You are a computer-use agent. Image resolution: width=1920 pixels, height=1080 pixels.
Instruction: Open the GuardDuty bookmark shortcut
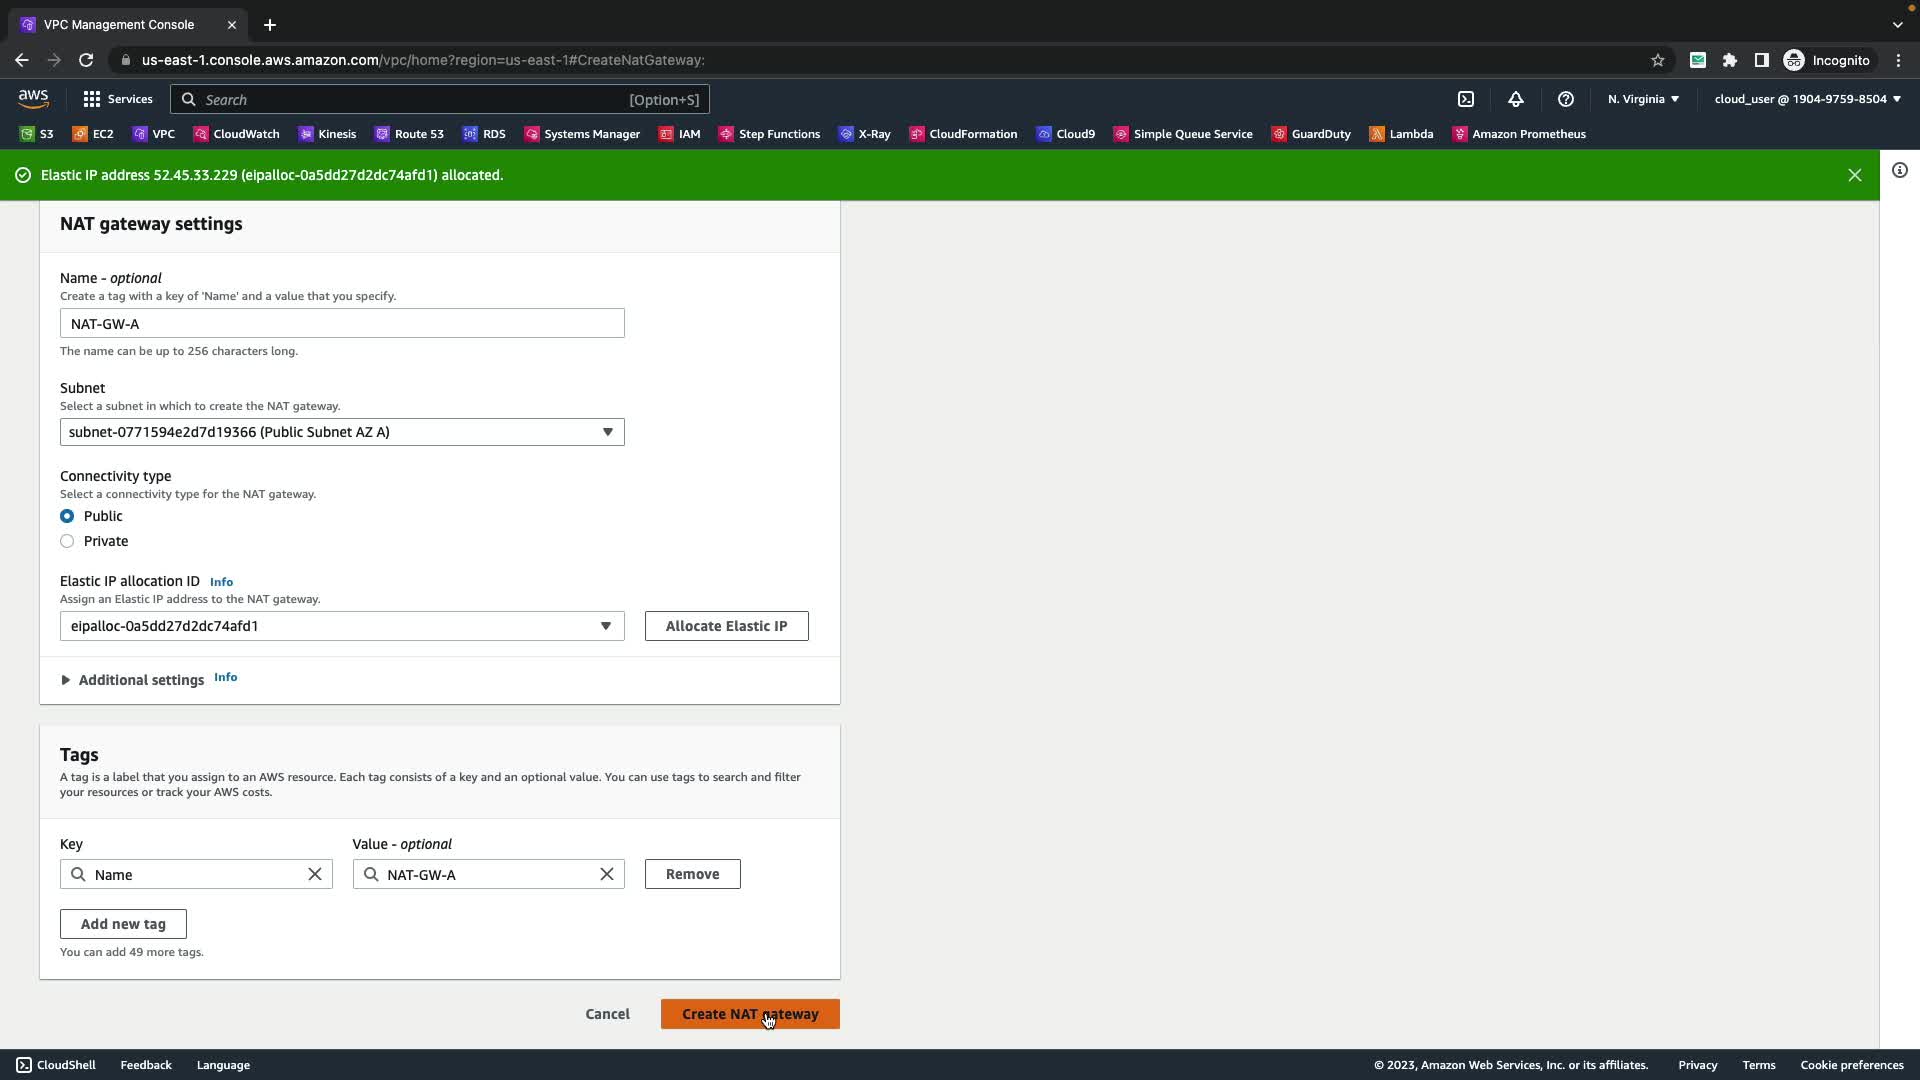pos(1311,134)
